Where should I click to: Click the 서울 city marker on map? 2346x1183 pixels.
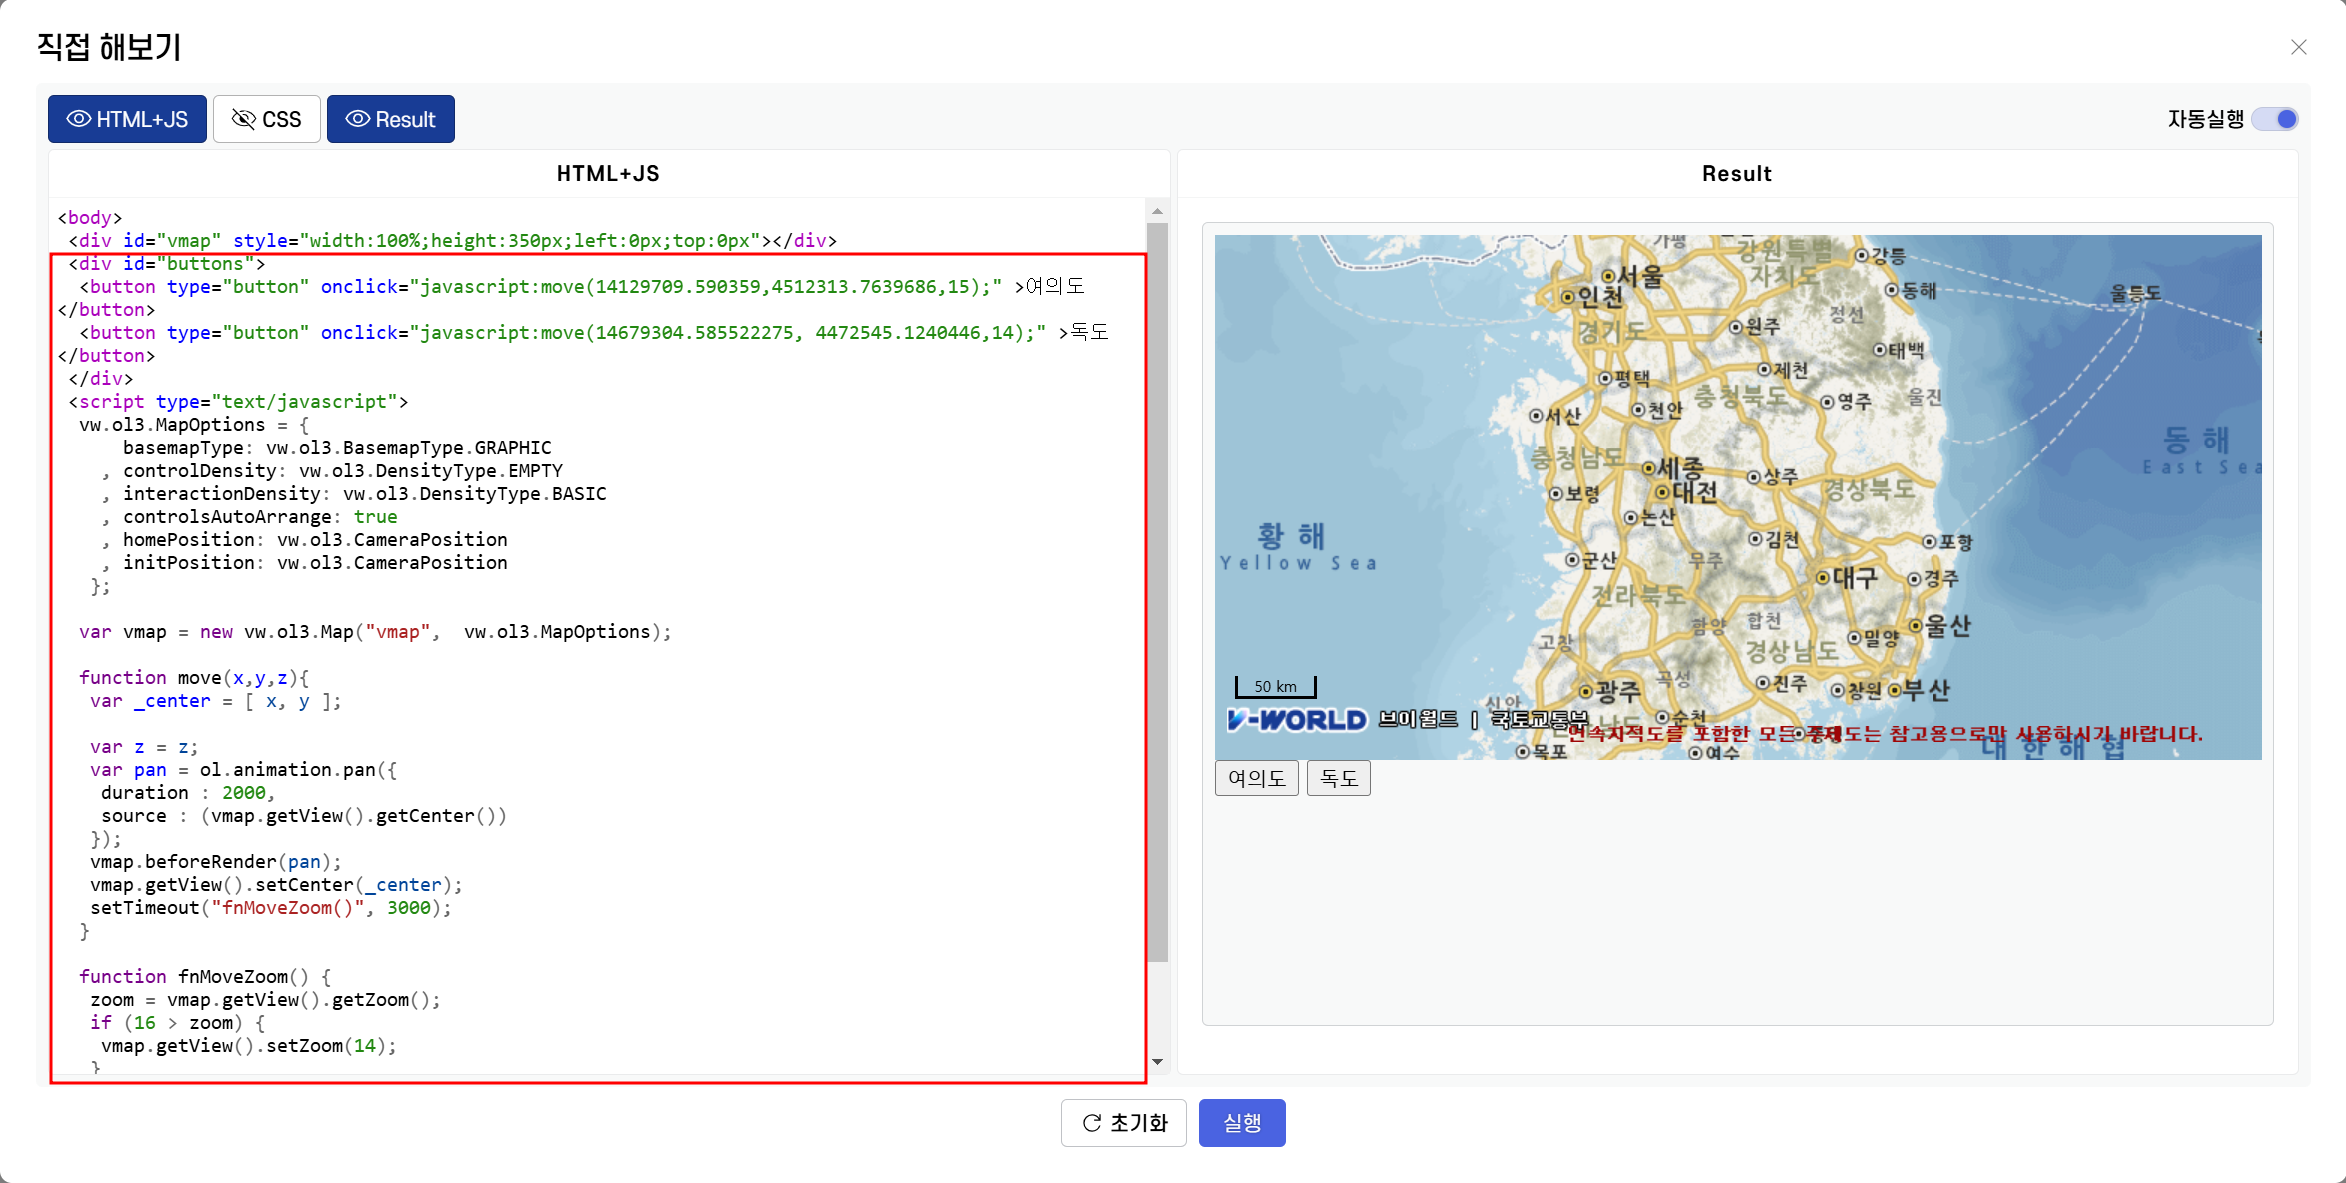(x=1609, y=276)
